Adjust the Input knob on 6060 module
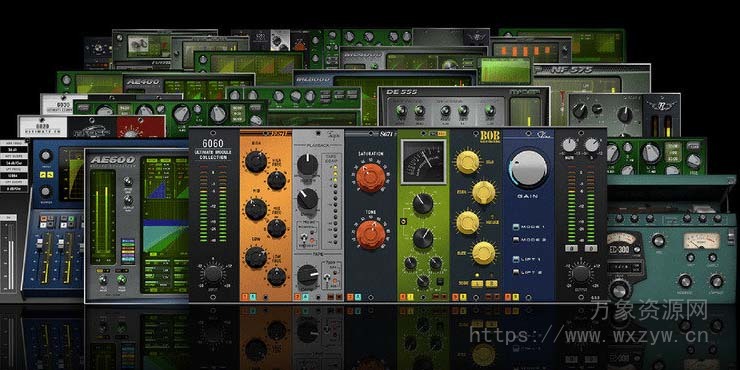Image resolution: width=740 pixels, height=370 pixels. point(213,273)
